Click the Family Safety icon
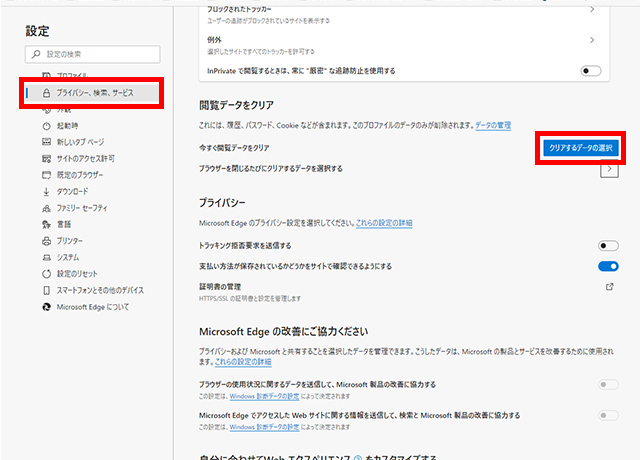Screen dimensions: 640x460 pos(47,208)
